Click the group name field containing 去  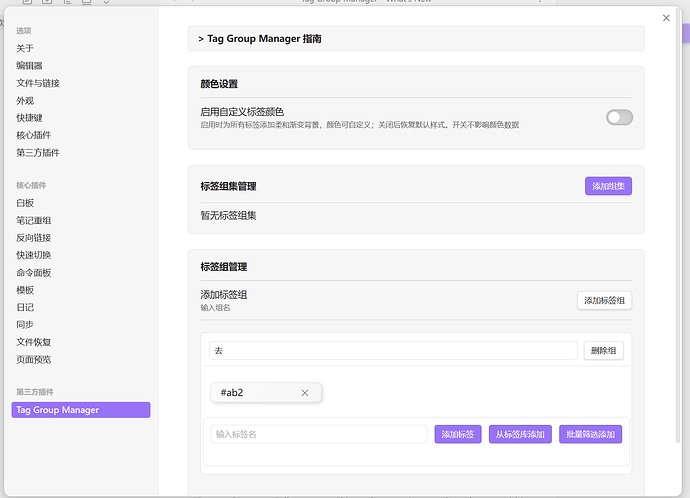[x=393, y=351]
